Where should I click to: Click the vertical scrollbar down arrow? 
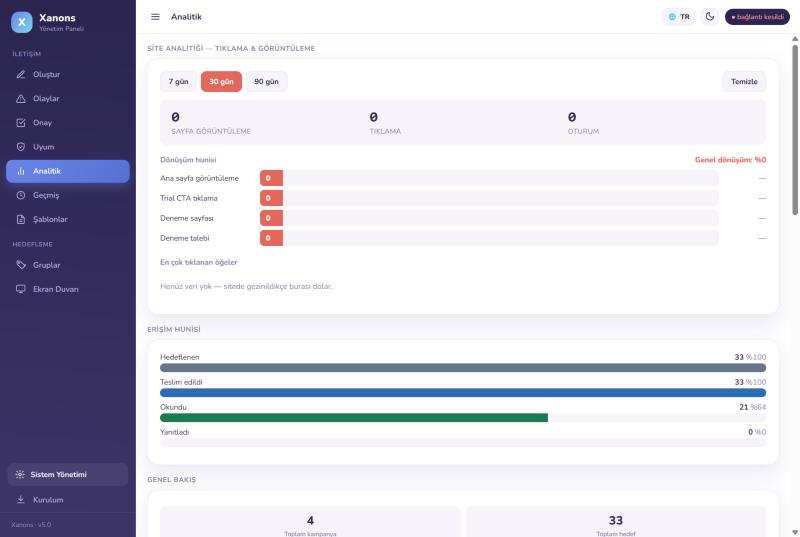[795, 532]
